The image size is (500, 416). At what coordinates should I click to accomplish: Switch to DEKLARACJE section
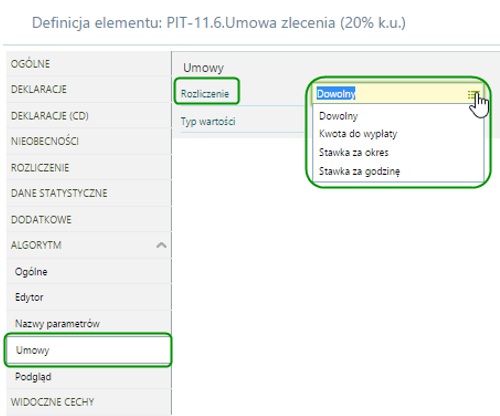[89, 89]
